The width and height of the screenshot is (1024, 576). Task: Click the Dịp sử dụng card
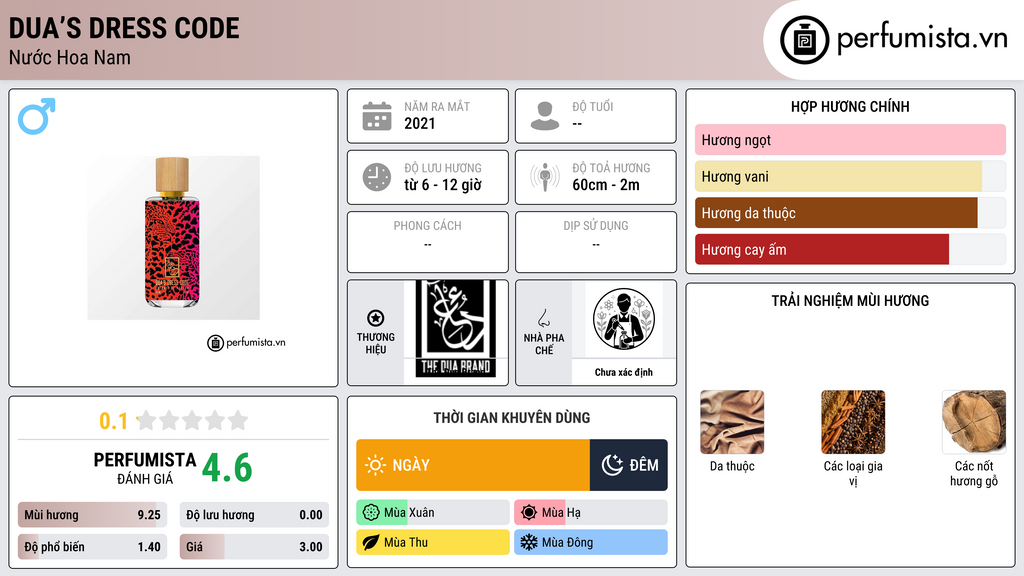pyautogui.click(x=596, y=242)
